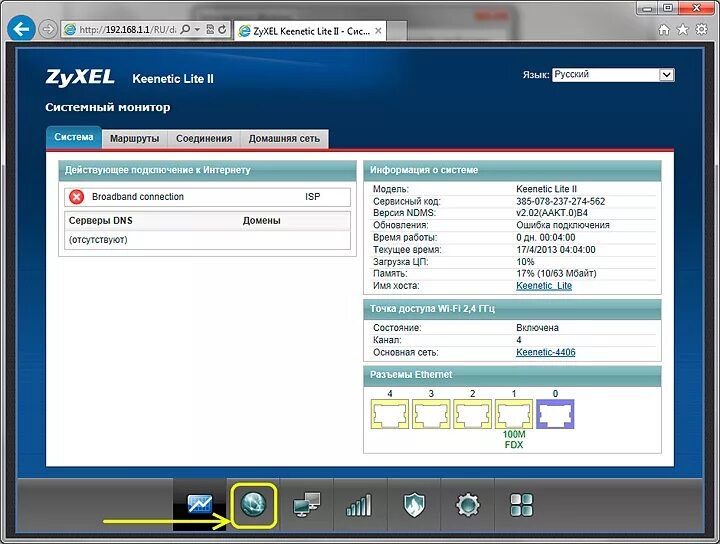720x544 pixels.
Task: Click the current time 17/4/2013 04:04:00
Action: click(x=556, y=250)
